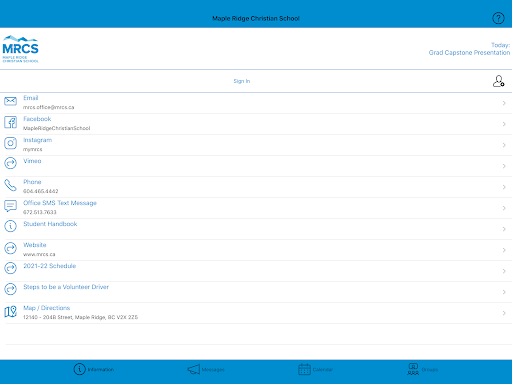This screenshot has height=384, width=512.
Task: Expand the Map / Directions row chevron
Action: [504, 313]
